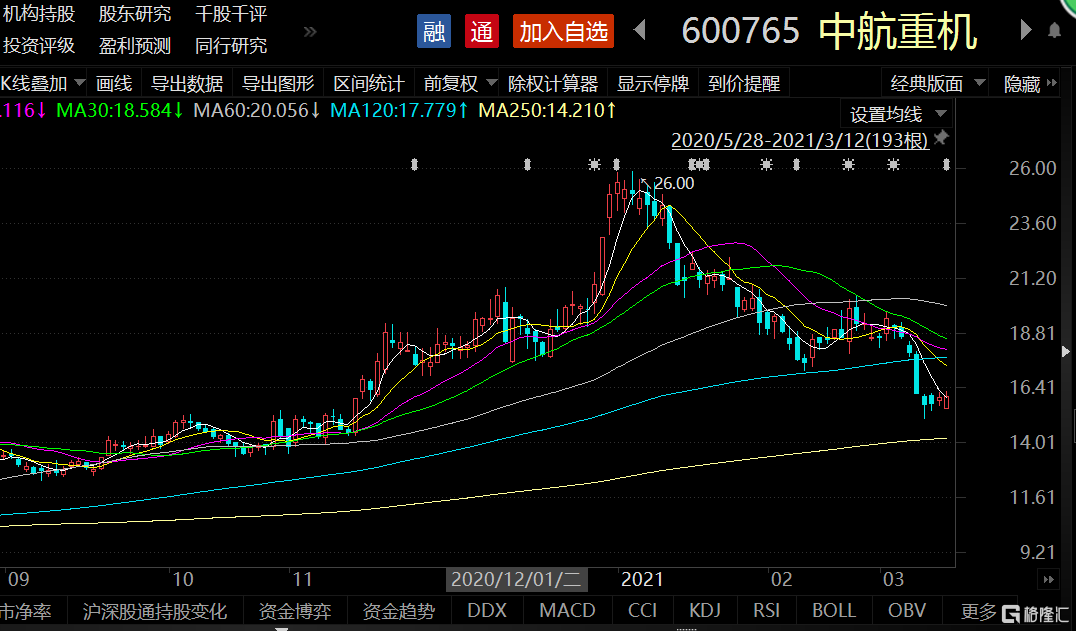This screenshot has height=631, width=1076.
Task: Click the date marker 2020/12/01/二
Action: [x=516, y=580]
